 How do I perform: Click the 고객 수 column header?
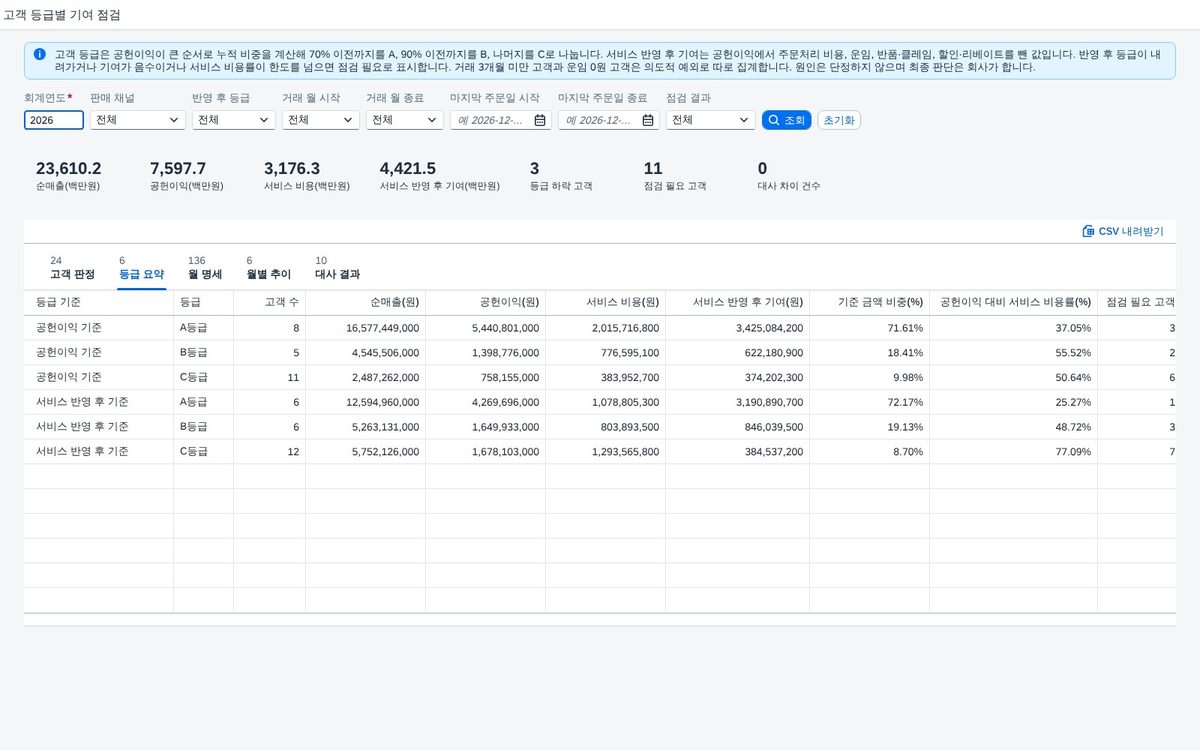269,303
